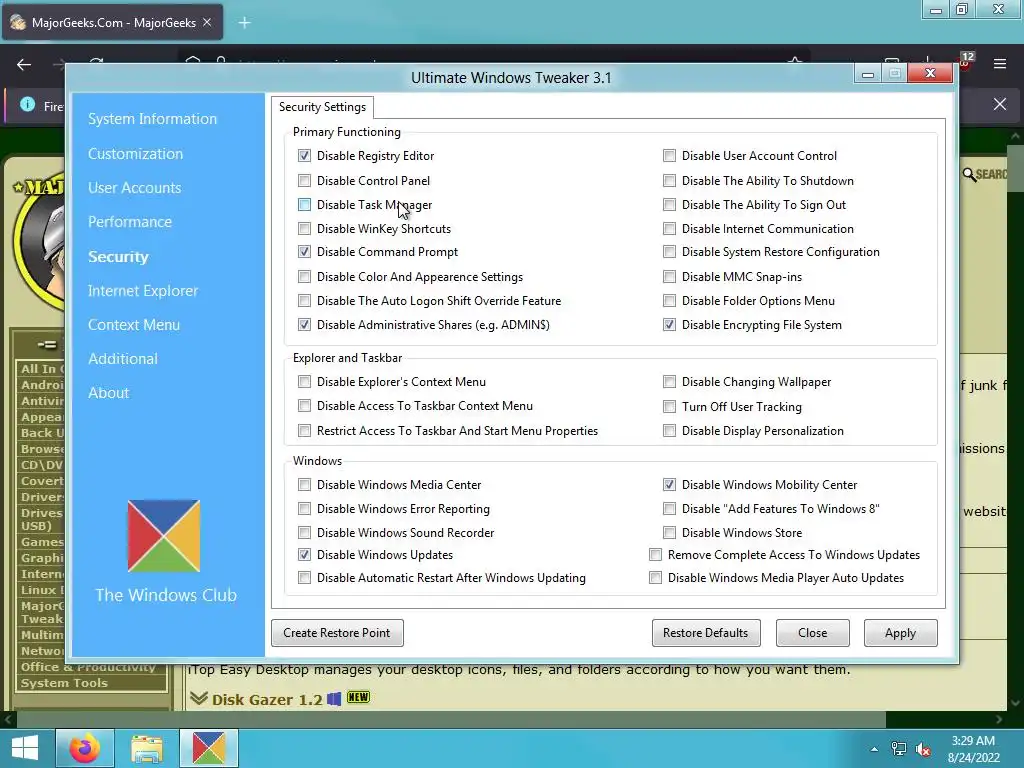Viewport: 1024px width, 768px height.
Task: Uncheck Disable Encrypting File System
Action: click(x=669, y=325)
